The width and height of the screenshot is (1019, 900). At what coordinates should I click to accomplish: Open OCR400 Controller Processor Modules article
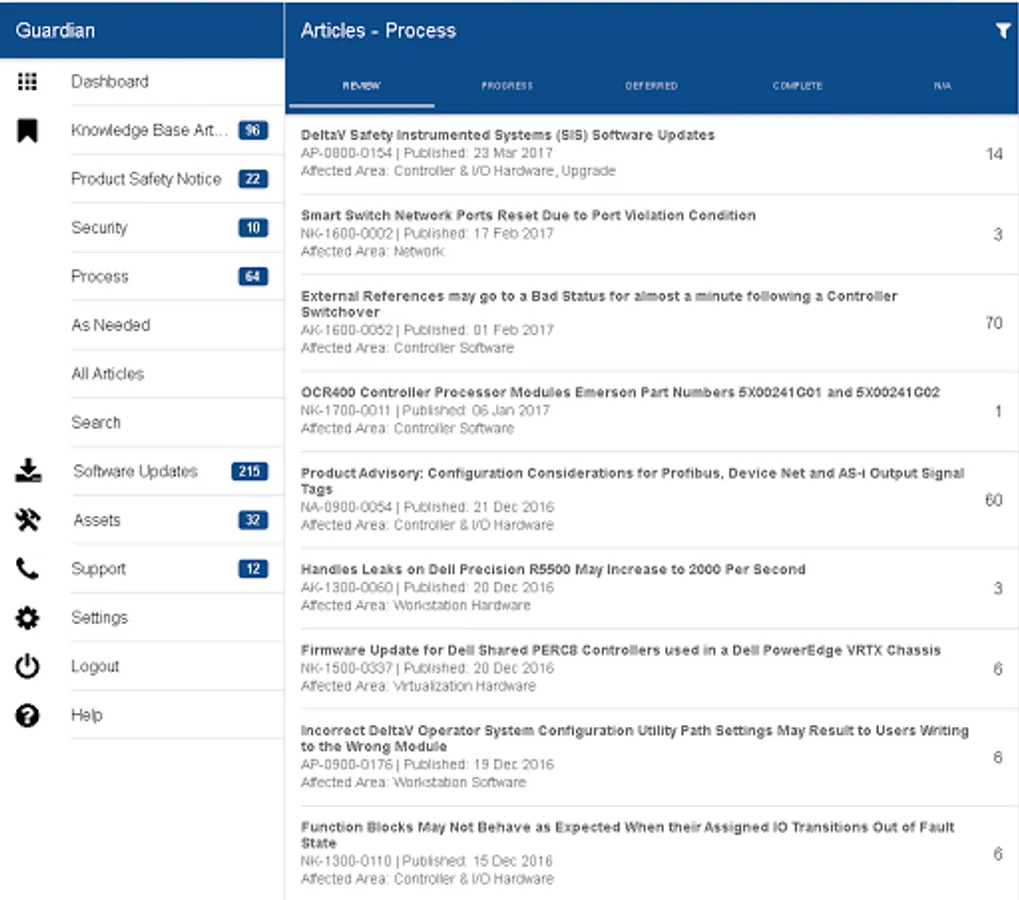[x=651, y=411]
